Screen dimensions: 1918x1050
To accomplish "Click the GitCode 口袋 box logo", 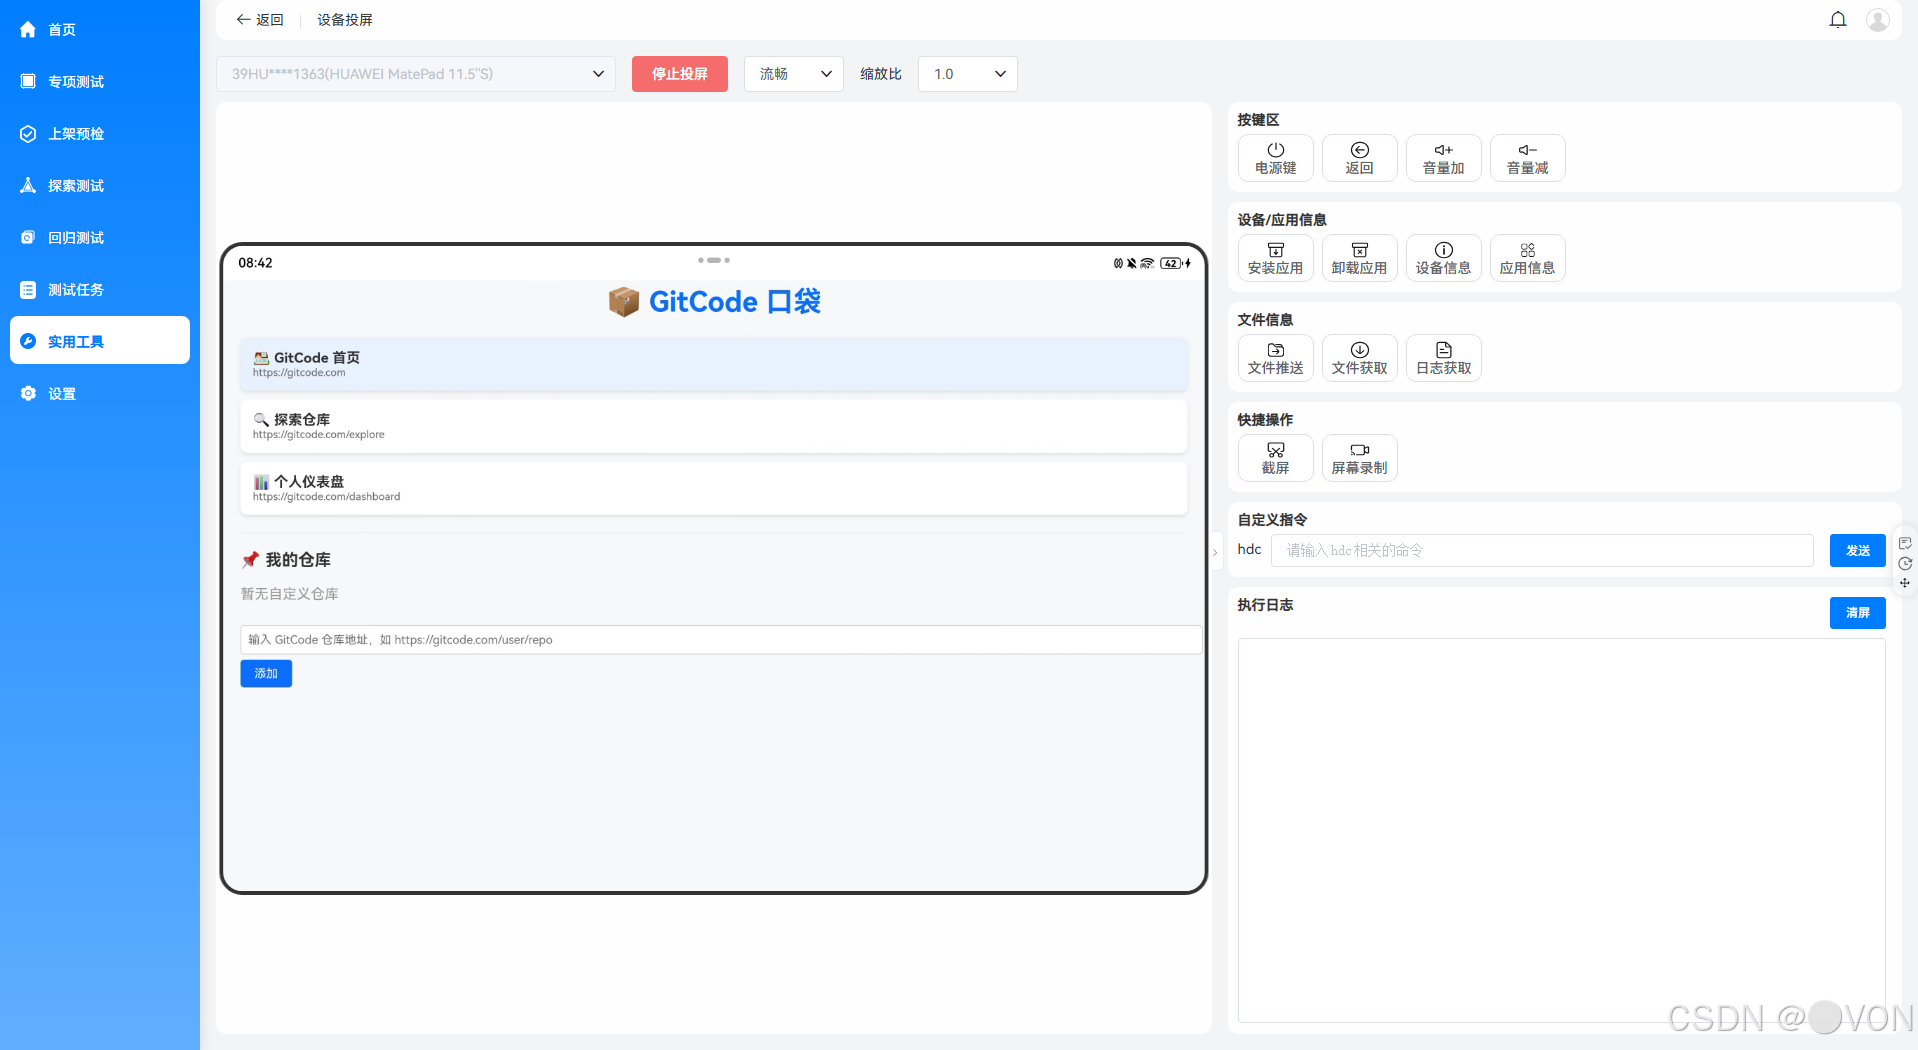I will click(x=624, y=301).
